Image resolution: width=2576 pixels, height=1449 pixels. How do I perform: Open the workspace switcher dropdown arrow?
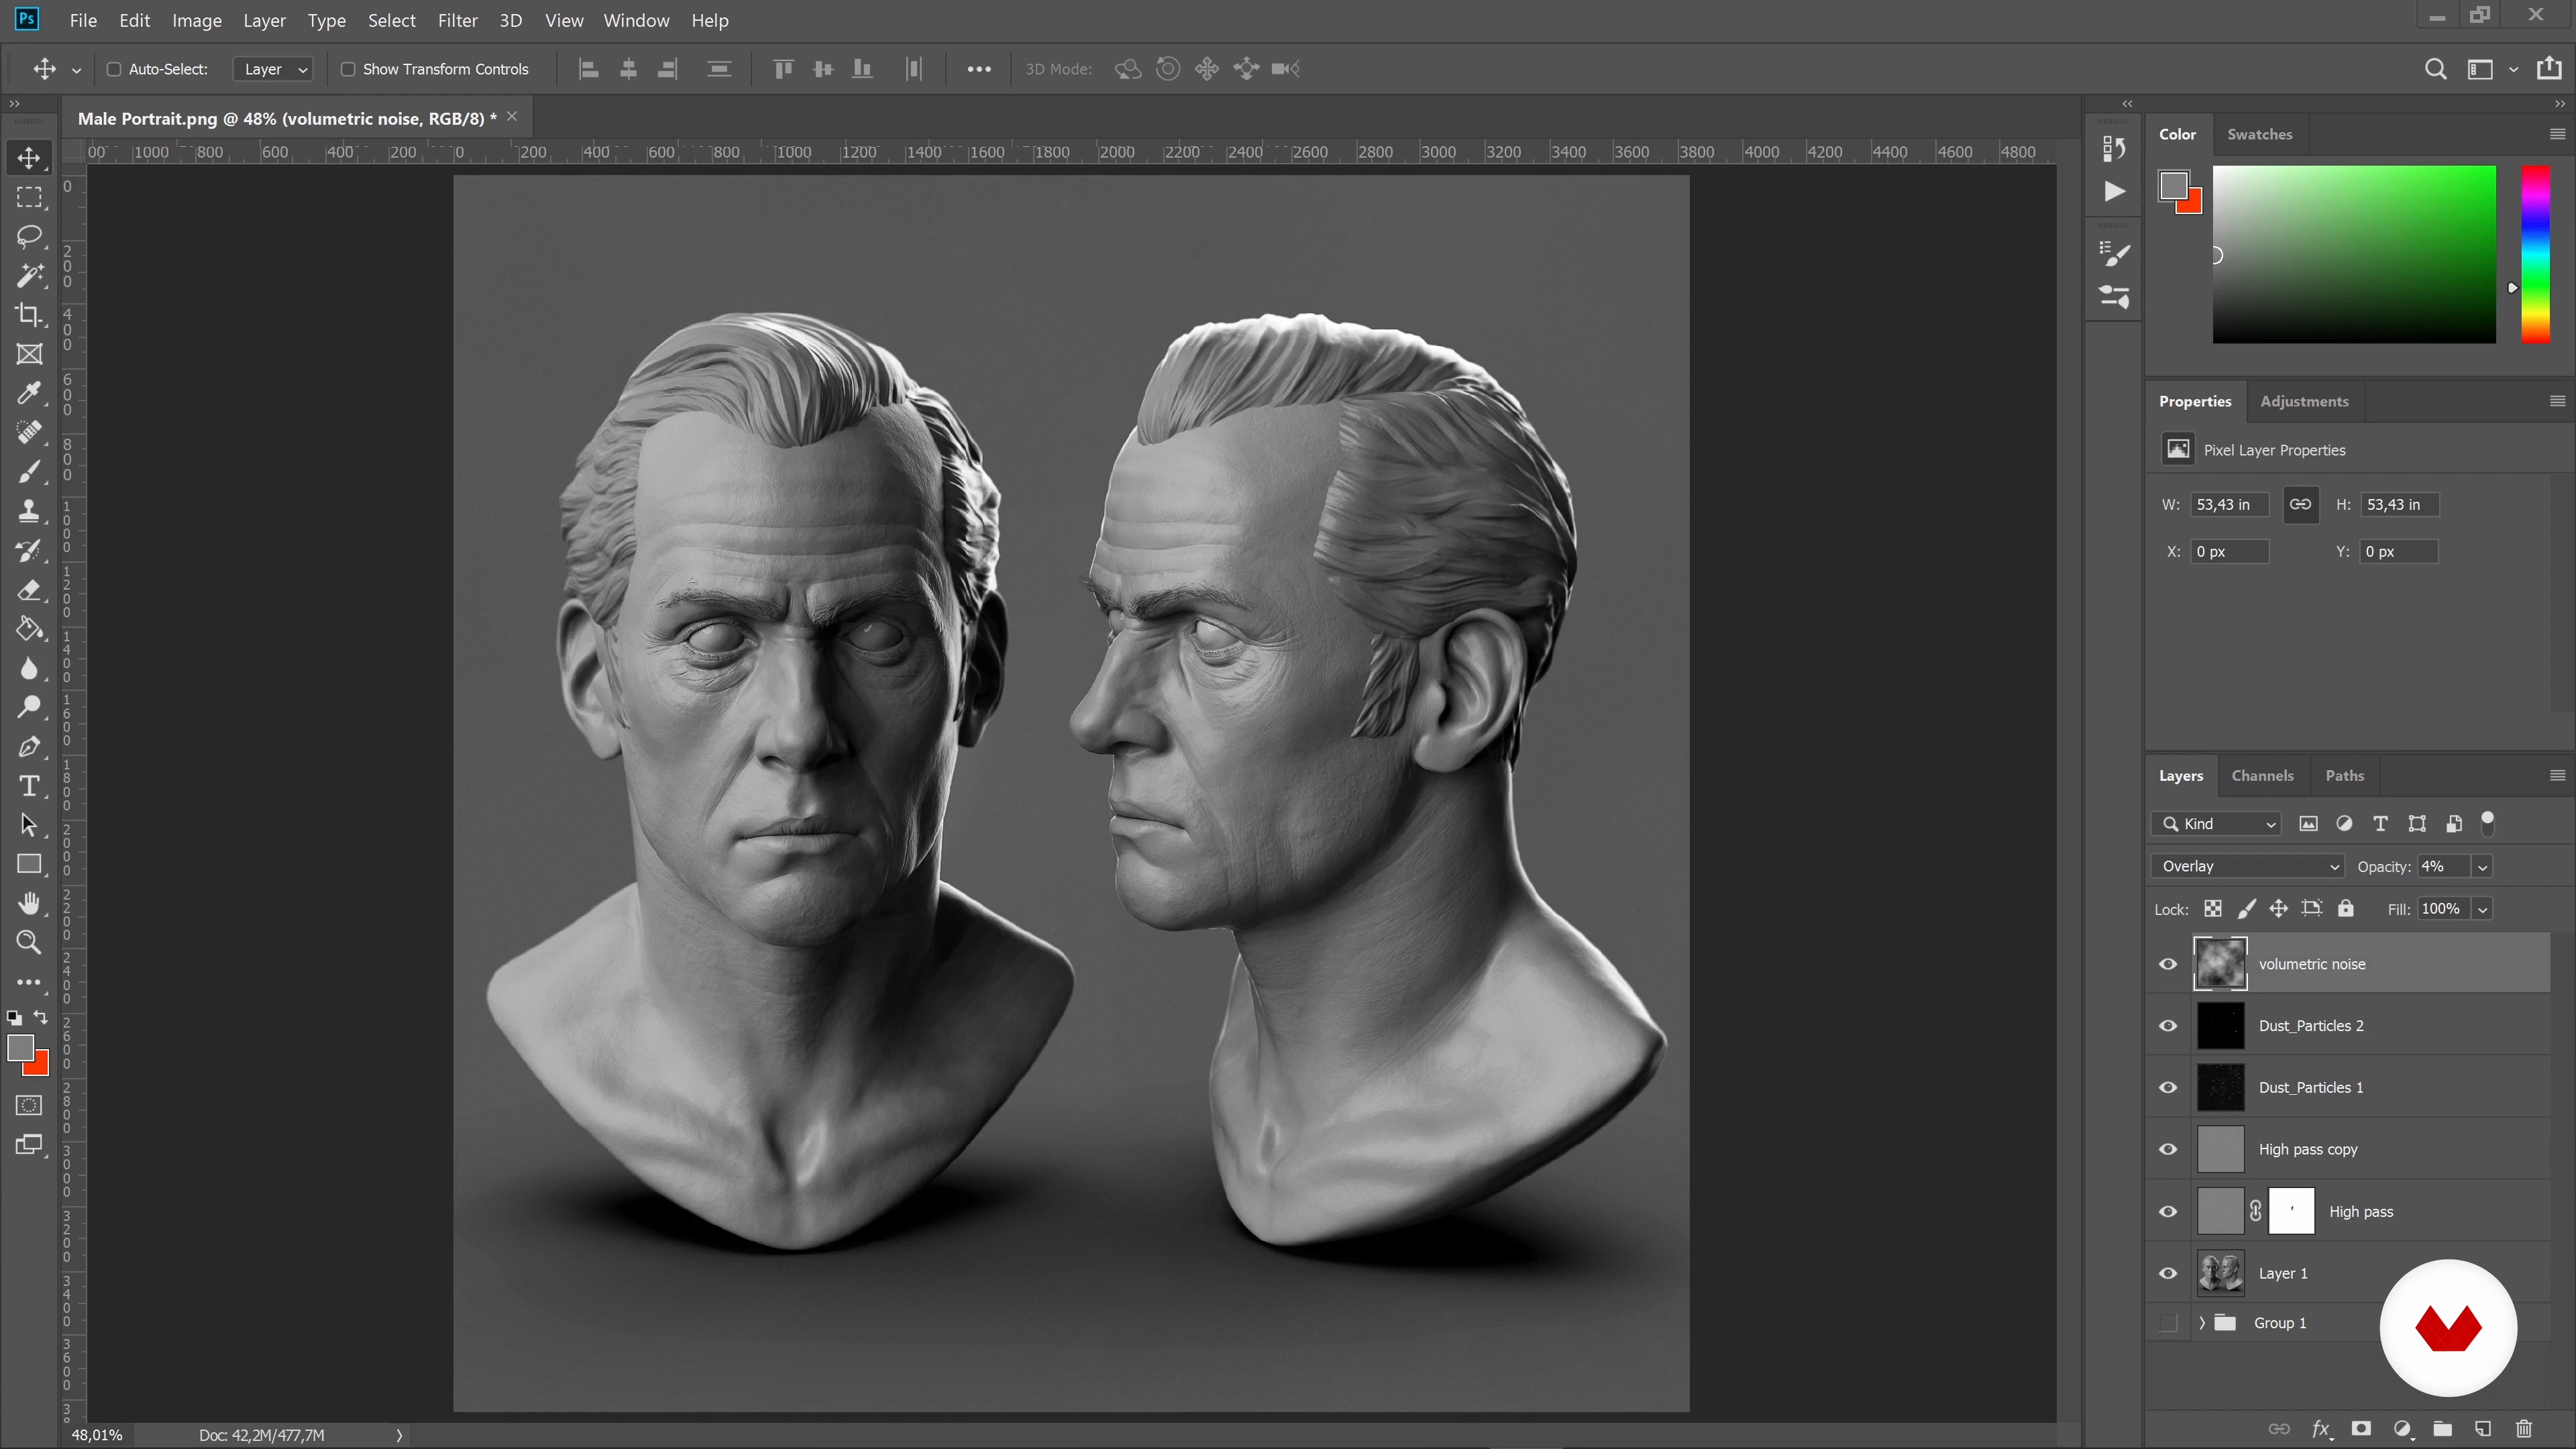point(2513,70)
